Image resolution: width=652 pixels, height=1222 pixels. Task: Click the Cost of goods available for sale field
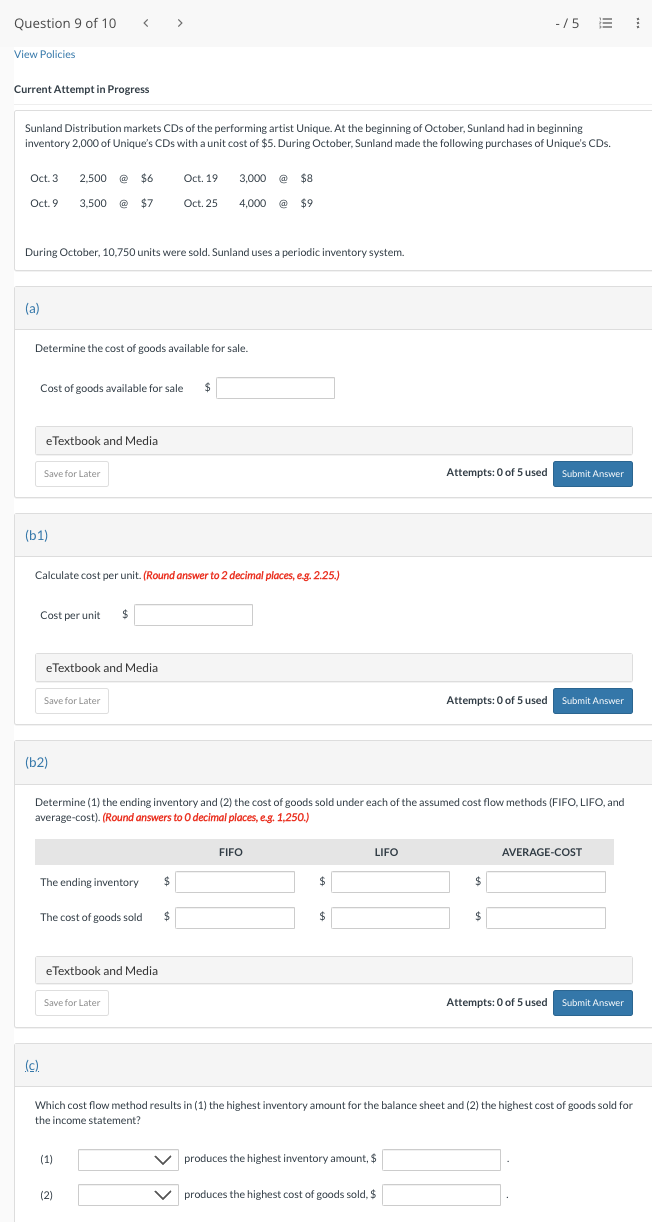click(x=275, y=387)
